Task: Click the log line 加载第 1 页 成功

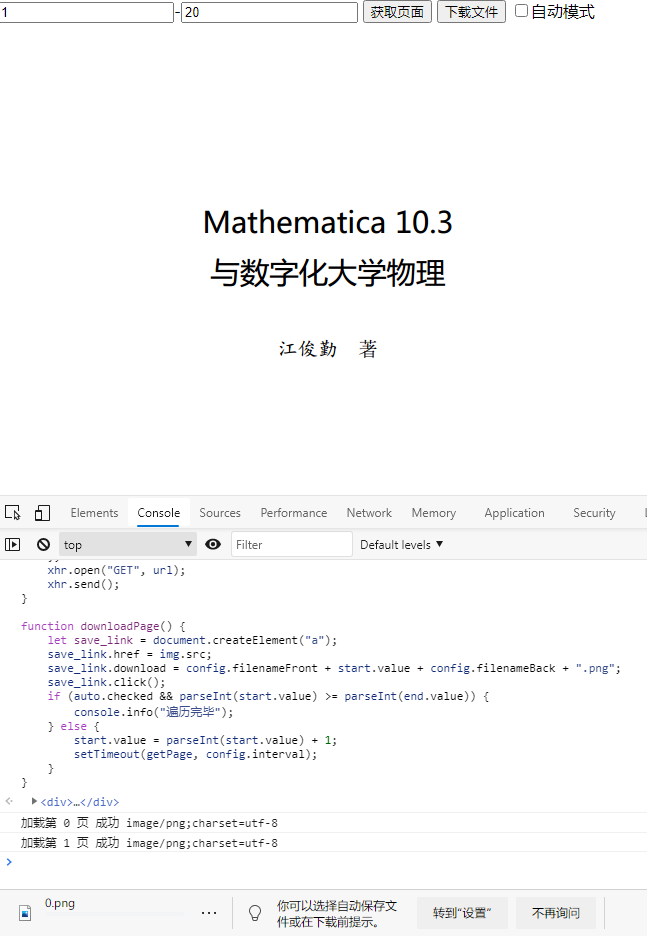Action: [149, 843]
